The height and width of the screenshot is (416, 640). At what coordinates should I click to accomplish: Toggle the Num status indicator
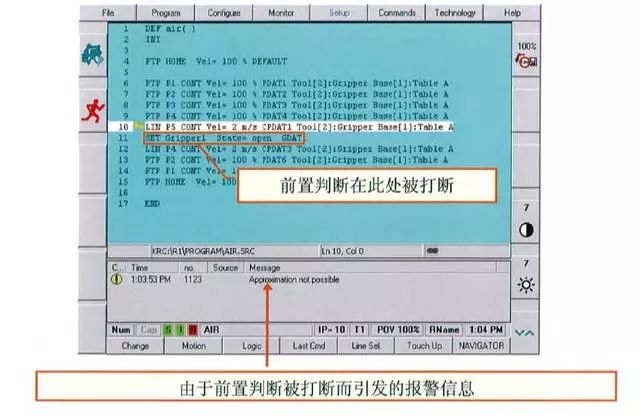point(121,329)
